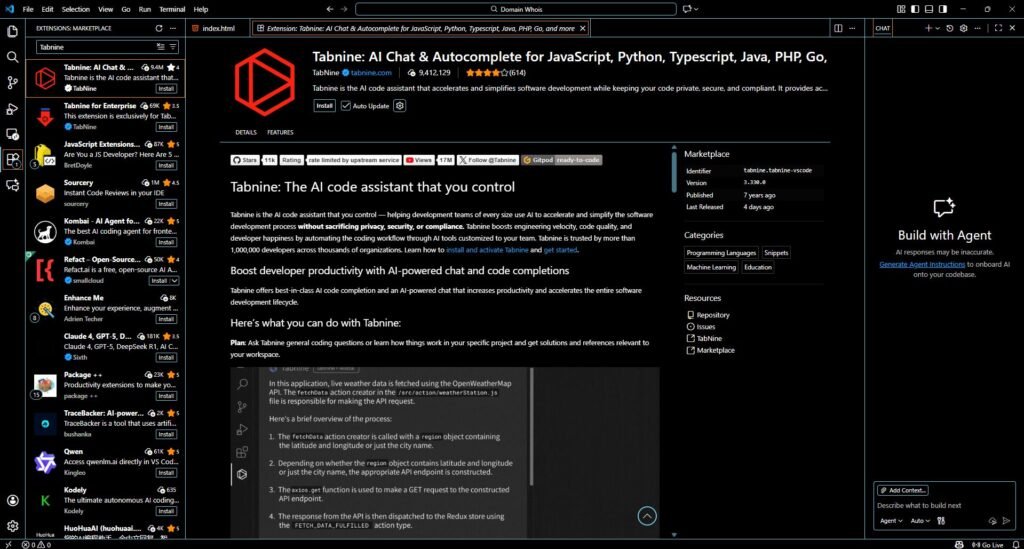Open the Agent mode dropdown
Viewport: 1024px width, 549px height.
890,521
